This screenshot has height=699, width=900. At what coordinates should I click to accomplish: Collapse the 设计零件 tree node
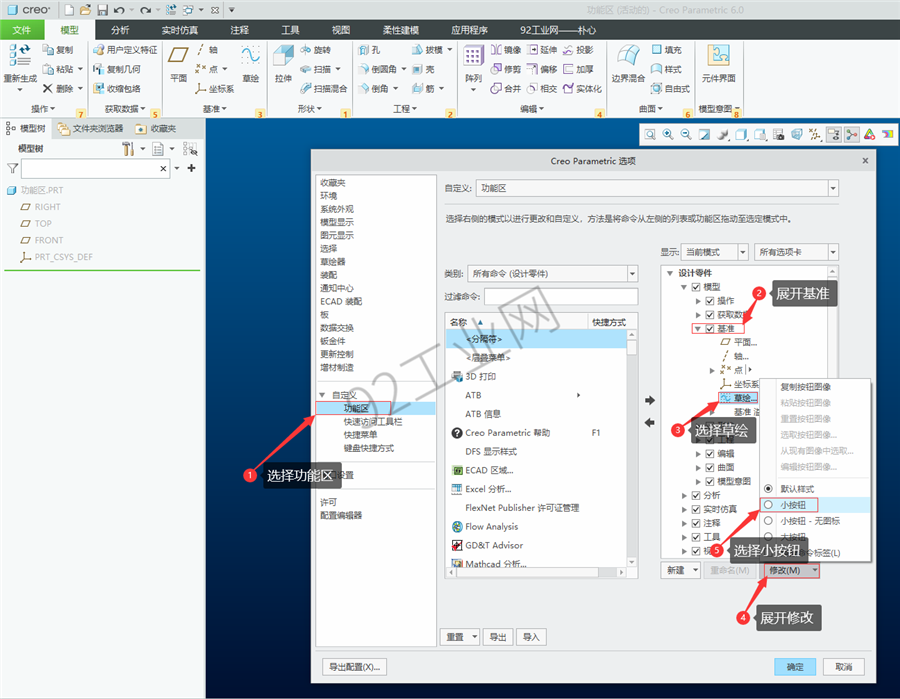coord(669,273)
